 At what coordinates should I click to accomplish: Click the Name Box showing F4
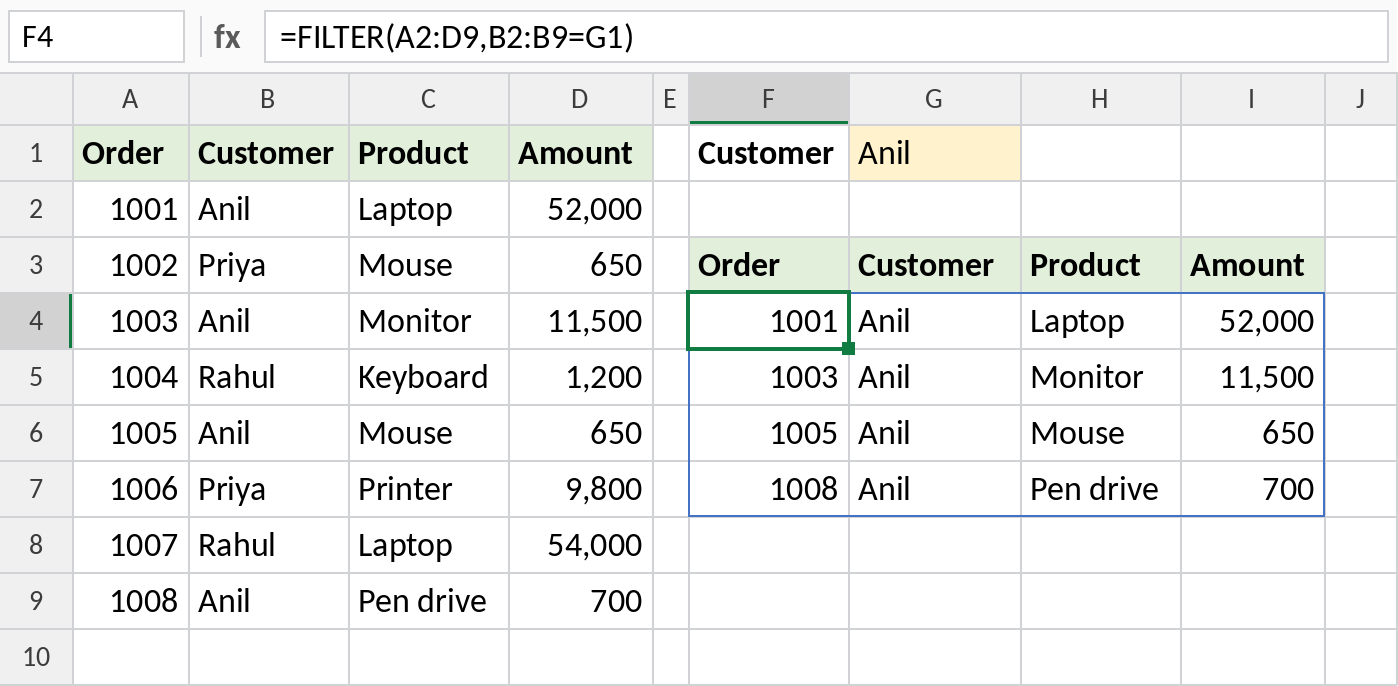(x=97, y=37)
